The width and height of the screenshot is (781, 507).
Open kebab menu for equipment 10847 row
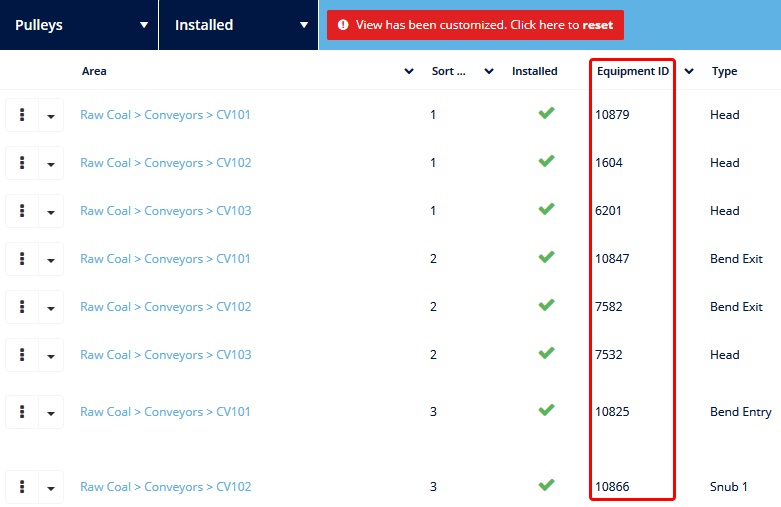tap(22, 259)
